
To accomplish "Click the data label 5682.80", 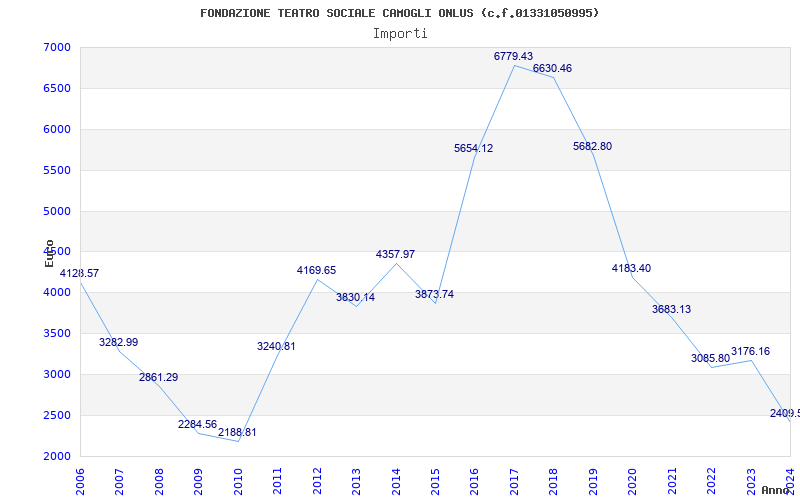I will click(x=592, y=146).
